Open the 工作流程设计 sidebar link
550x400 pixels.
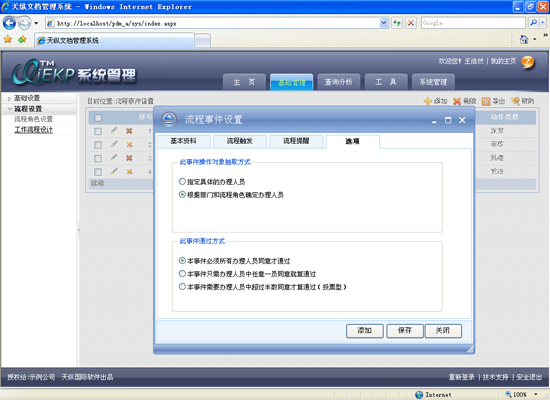tap(34, 130)
